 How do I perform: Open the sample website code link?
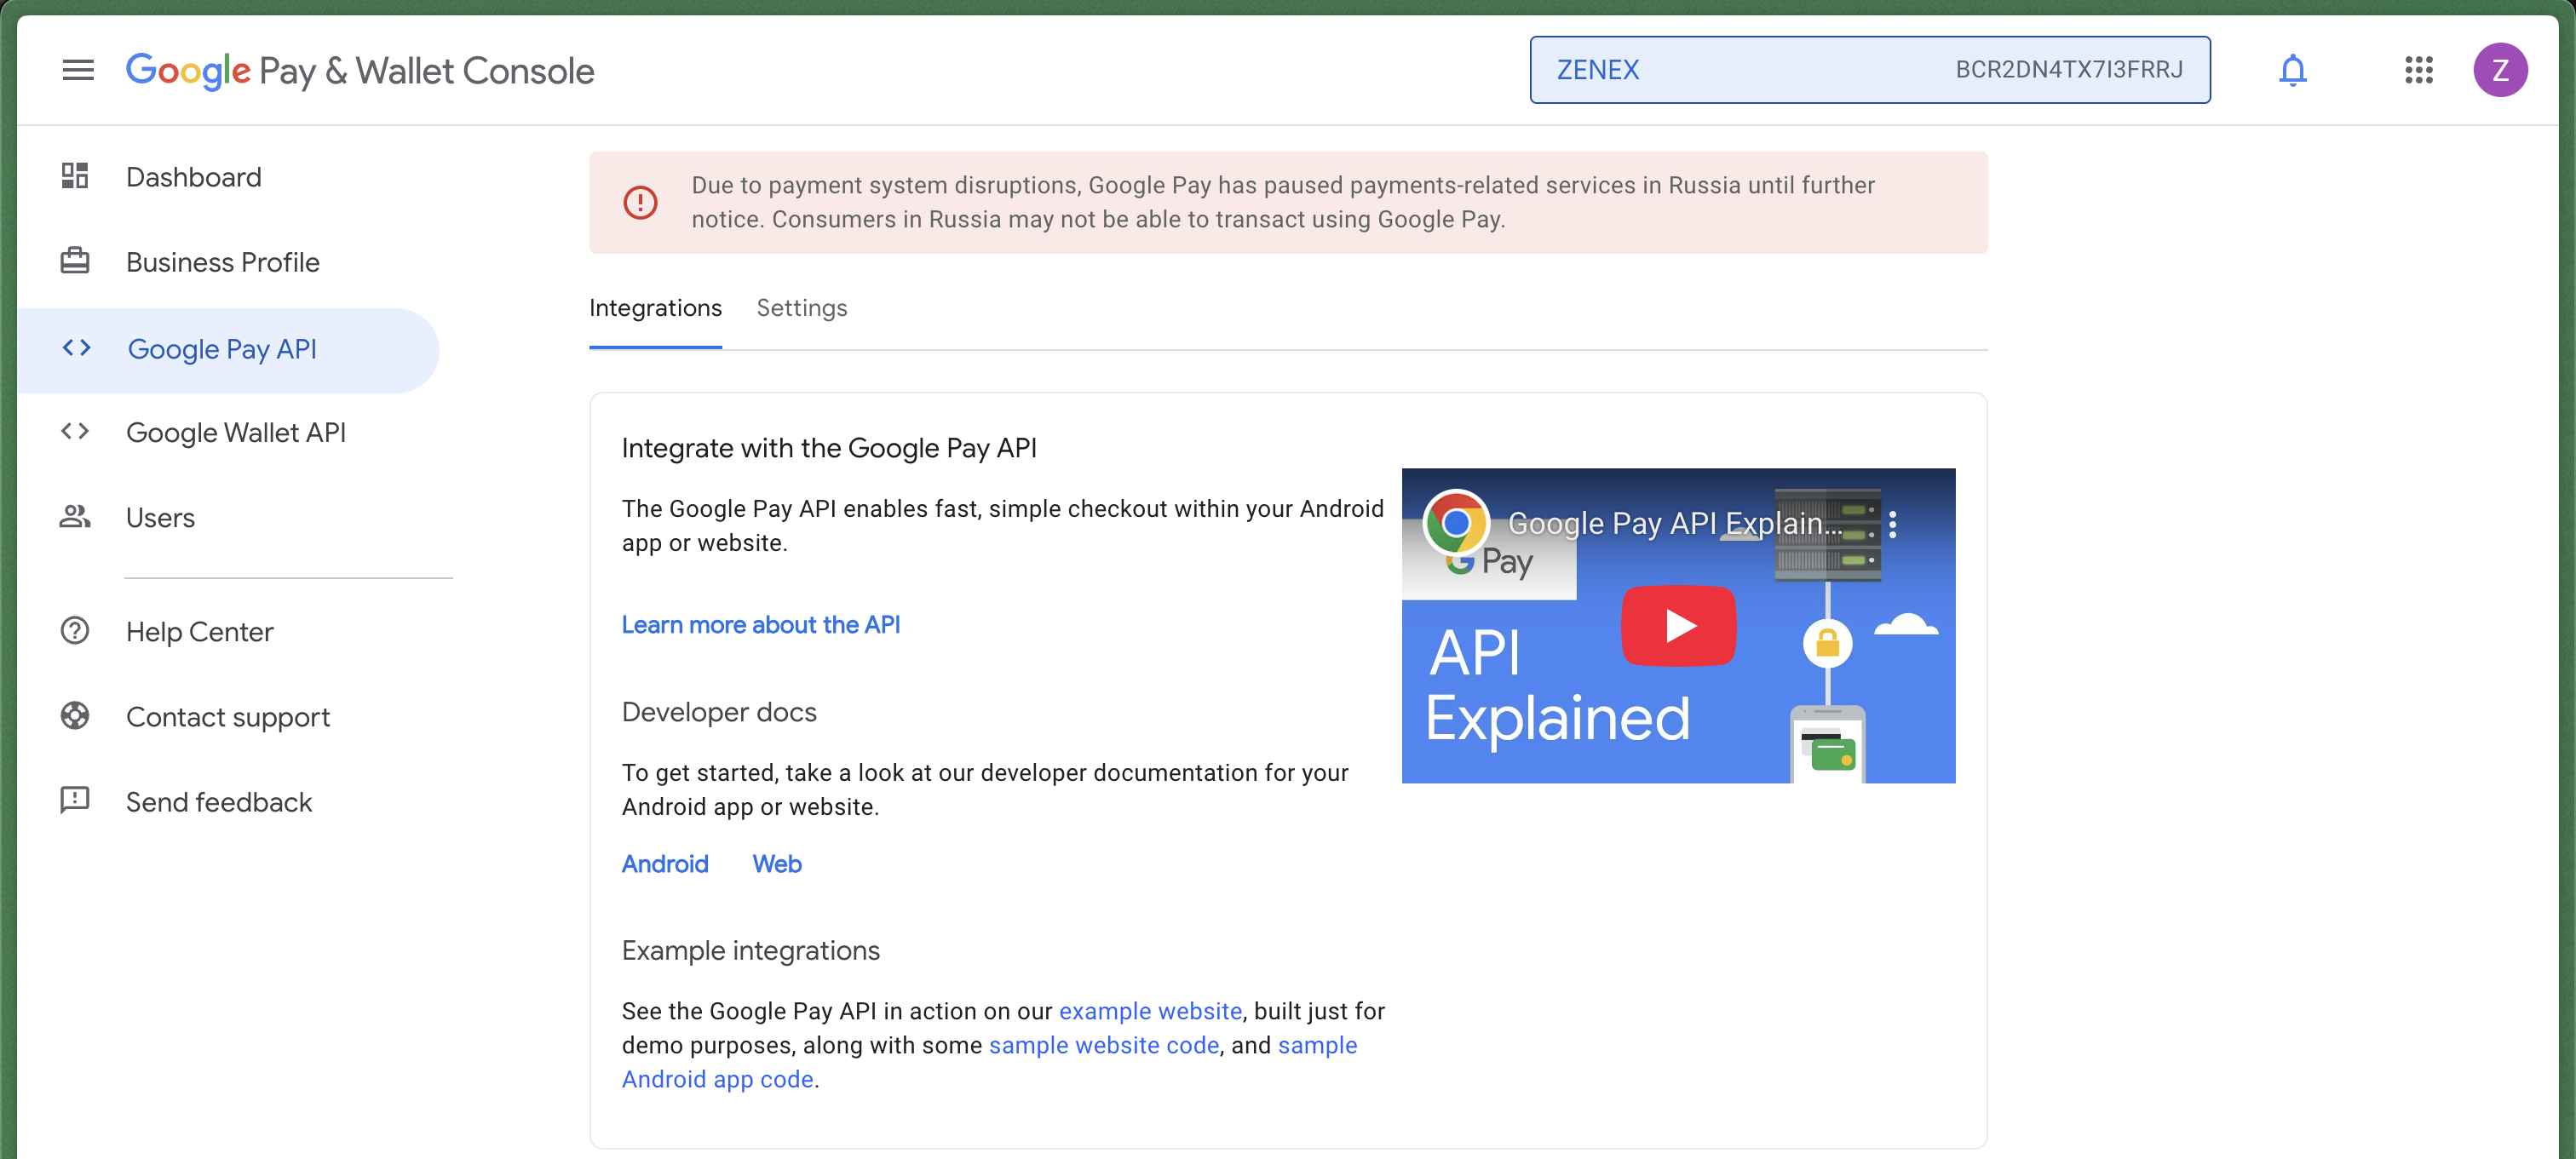[1104, 1045]
